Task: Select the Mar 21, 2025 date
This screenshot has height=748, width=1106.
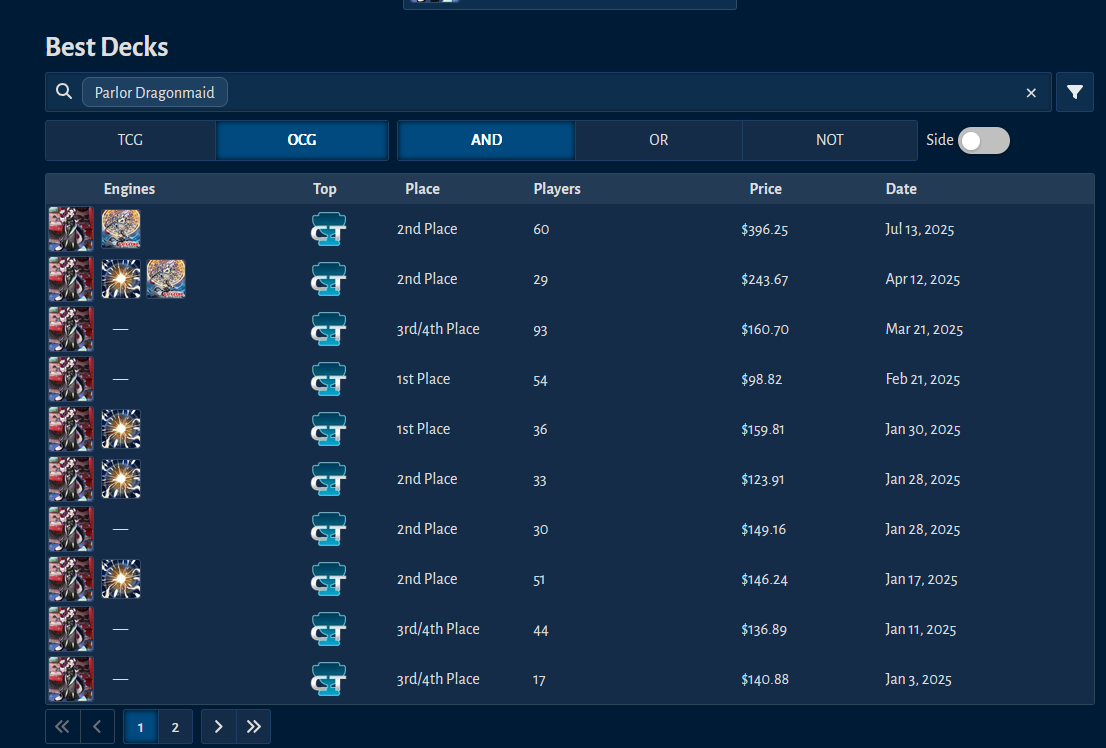Action: 924,329
